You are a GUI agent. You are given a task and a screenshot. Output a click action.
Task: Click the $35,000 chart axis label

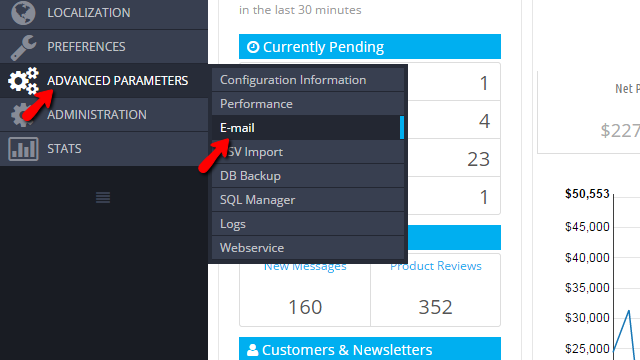[587, 288]
